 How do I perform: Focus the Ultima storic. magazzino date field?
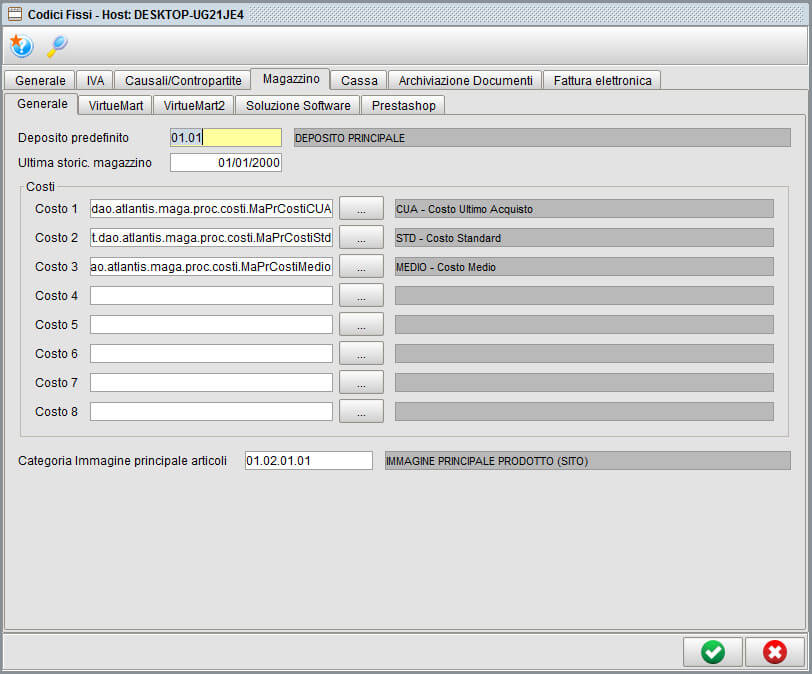point(225,163)
